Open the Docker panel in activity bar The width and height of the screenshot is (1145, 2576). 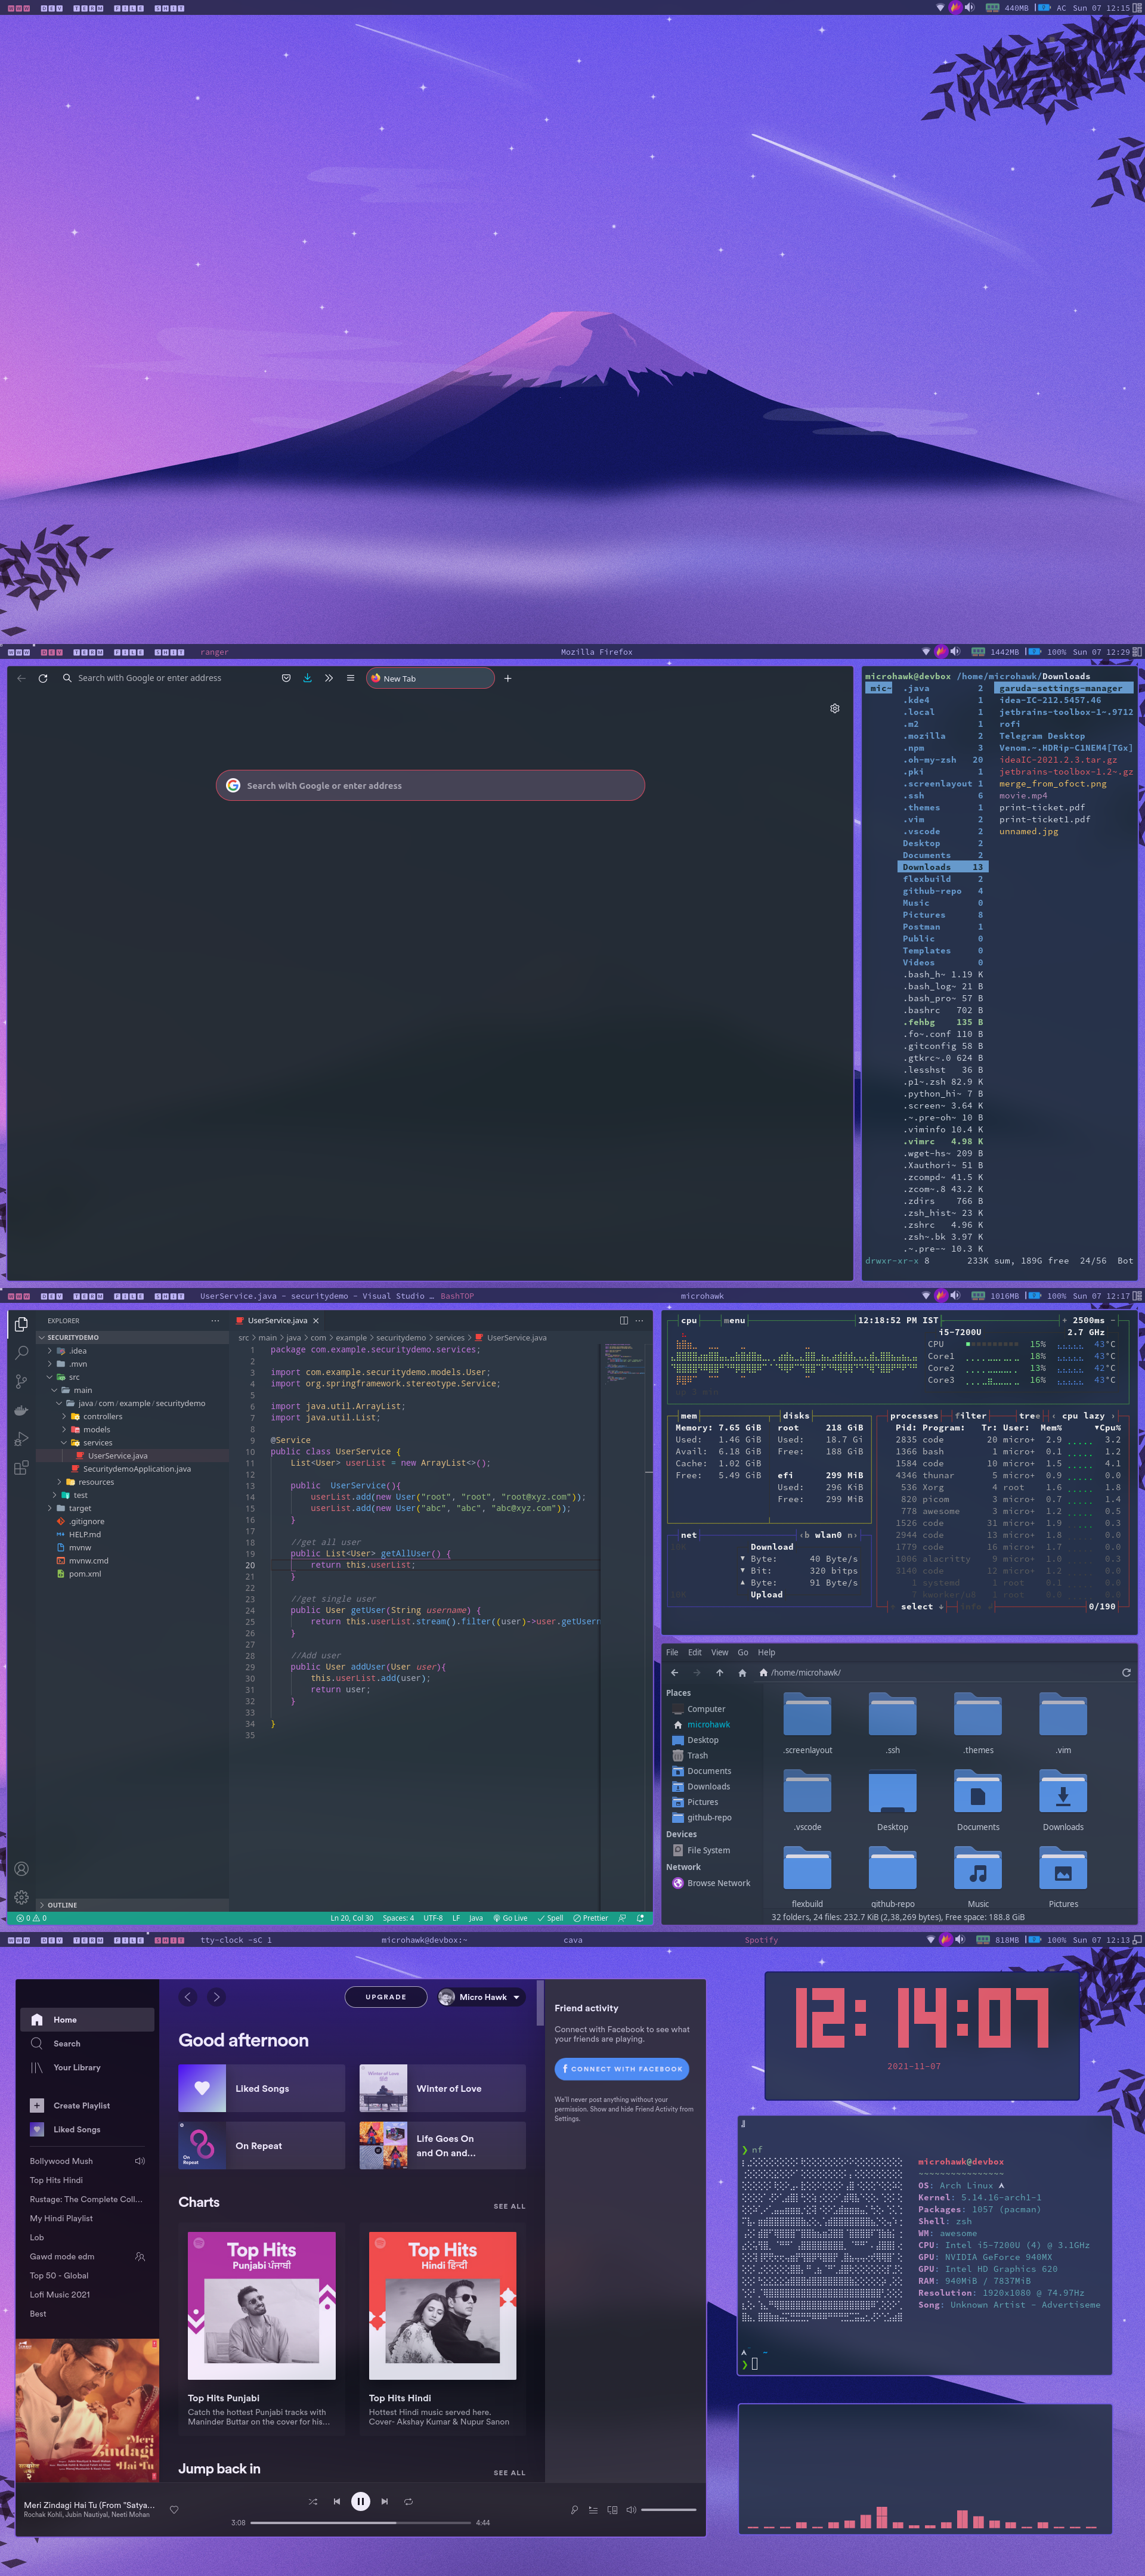21,1410
